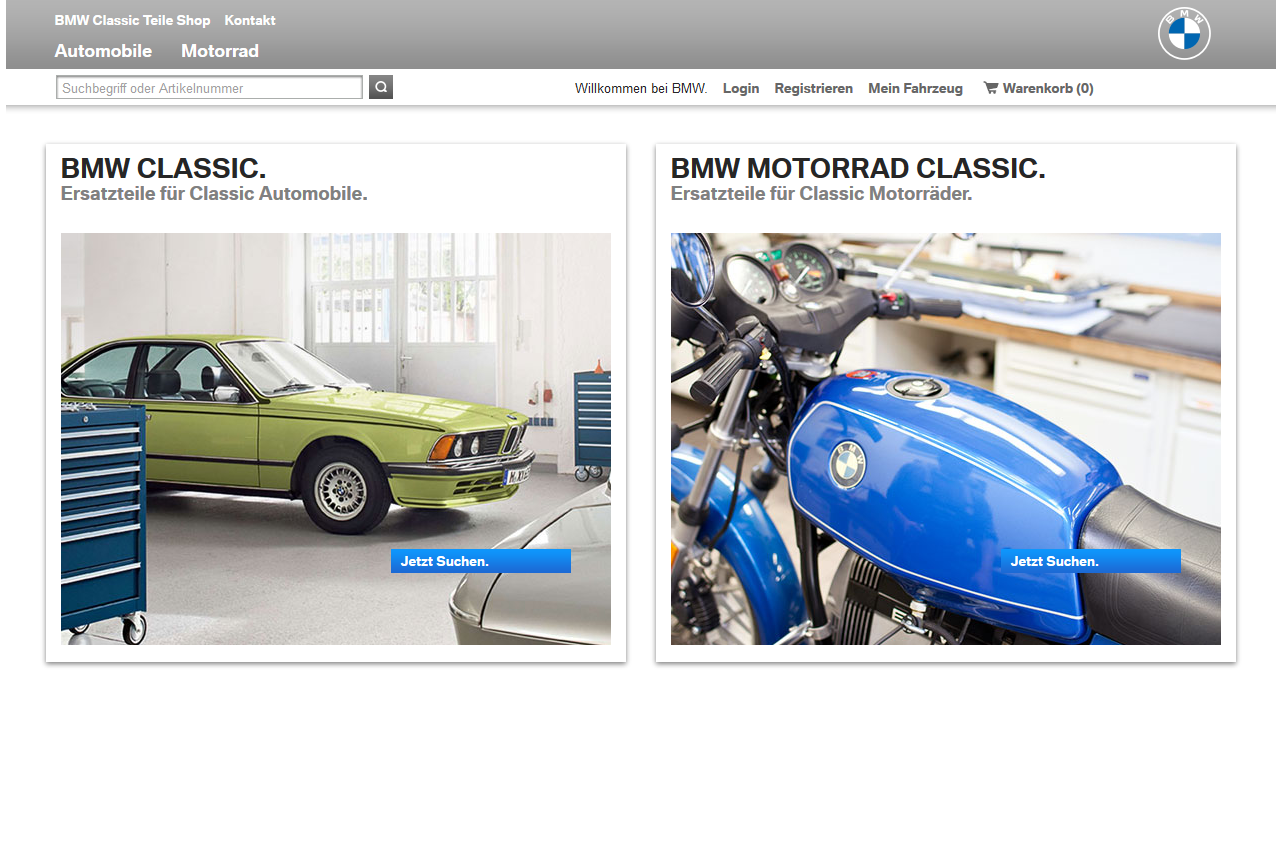Open the Motorrad menu
Image resolution: width=1280 pixels, height=850 pixels.
point(220,51)
